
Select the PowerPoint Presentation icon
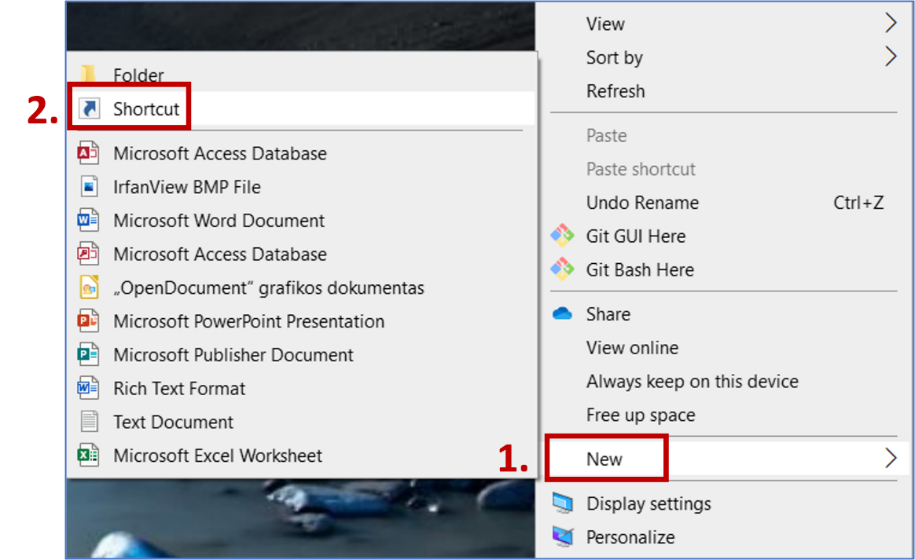[89, 322]
